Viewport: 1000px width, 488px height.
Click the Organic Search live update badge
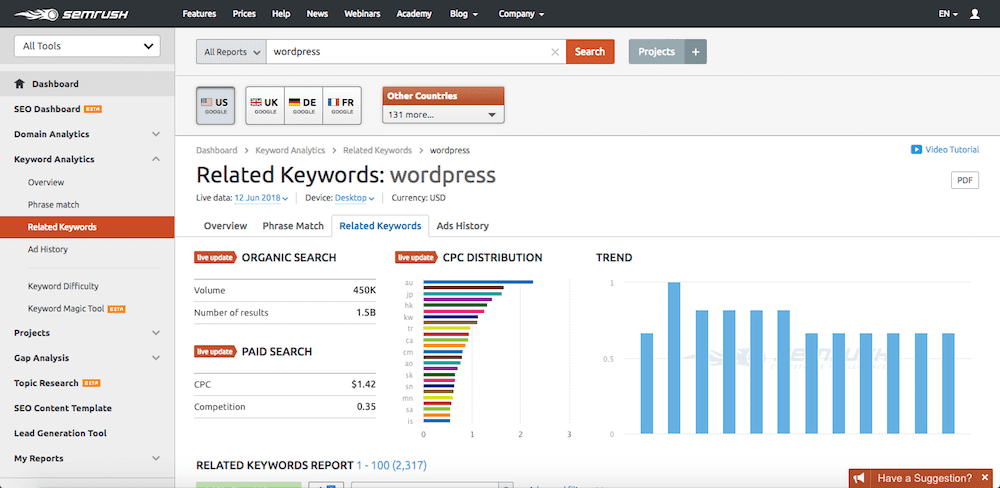click(x=216, y=257)
